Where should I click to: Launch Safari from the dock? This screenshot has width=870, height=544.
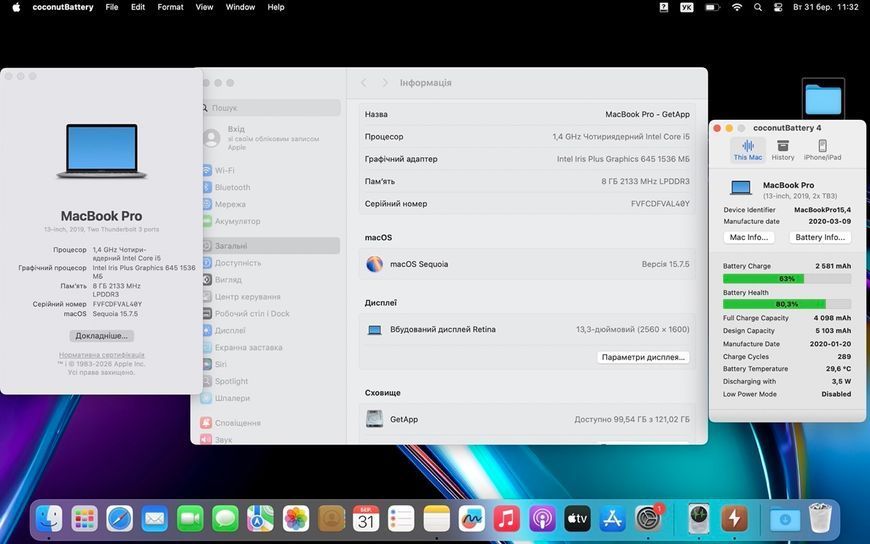120,519
